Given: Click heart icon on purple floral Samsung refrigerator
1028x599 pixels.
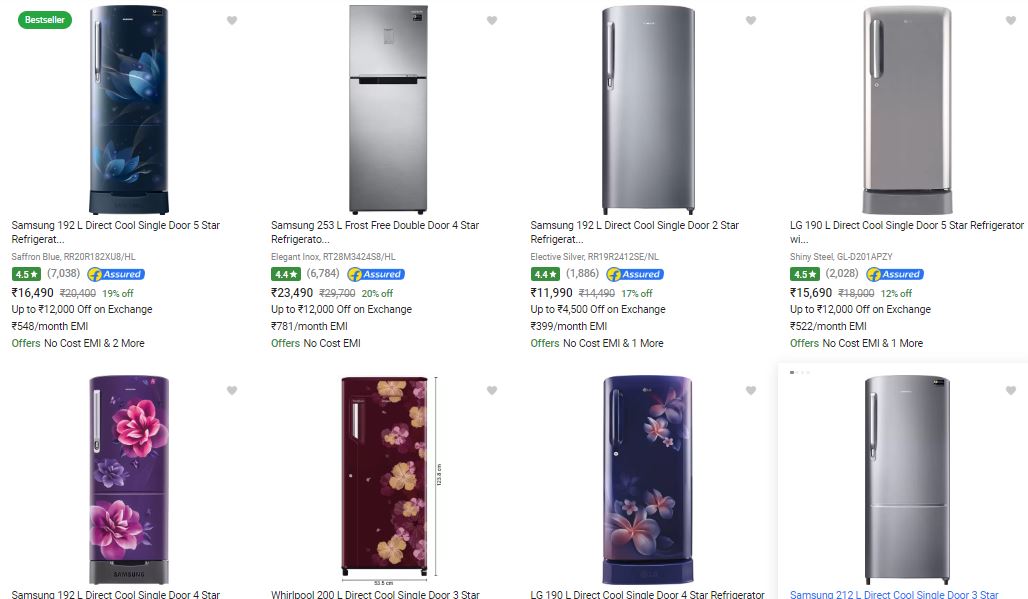Looking at the screenshot, I should [232, 391].
